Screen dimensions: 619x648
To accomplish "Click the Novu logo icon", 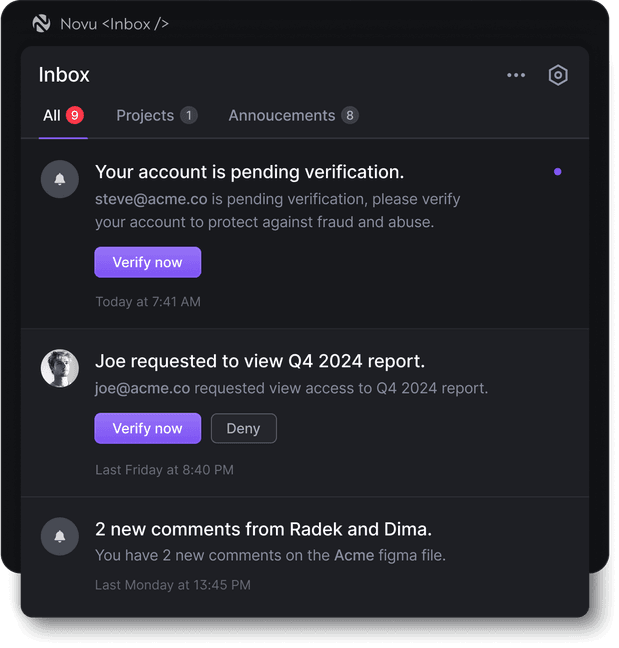I will point(41,24).
